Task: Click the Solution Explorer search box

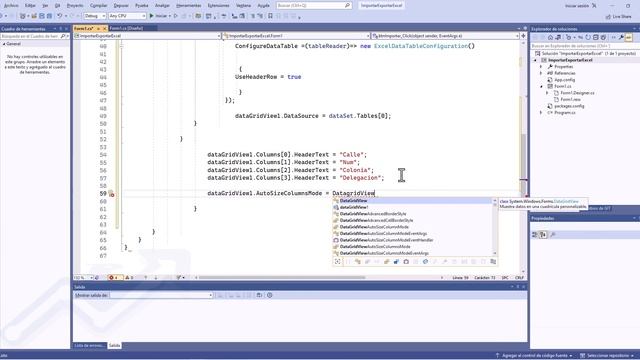Action: (584, 46)
